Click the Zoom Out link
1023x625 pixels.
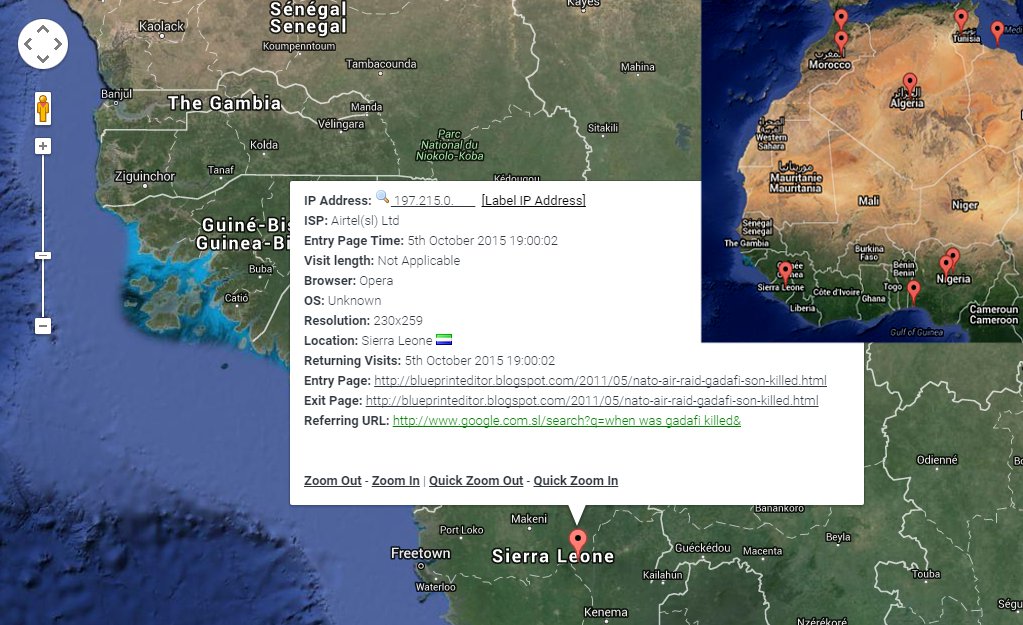[333, 481]
